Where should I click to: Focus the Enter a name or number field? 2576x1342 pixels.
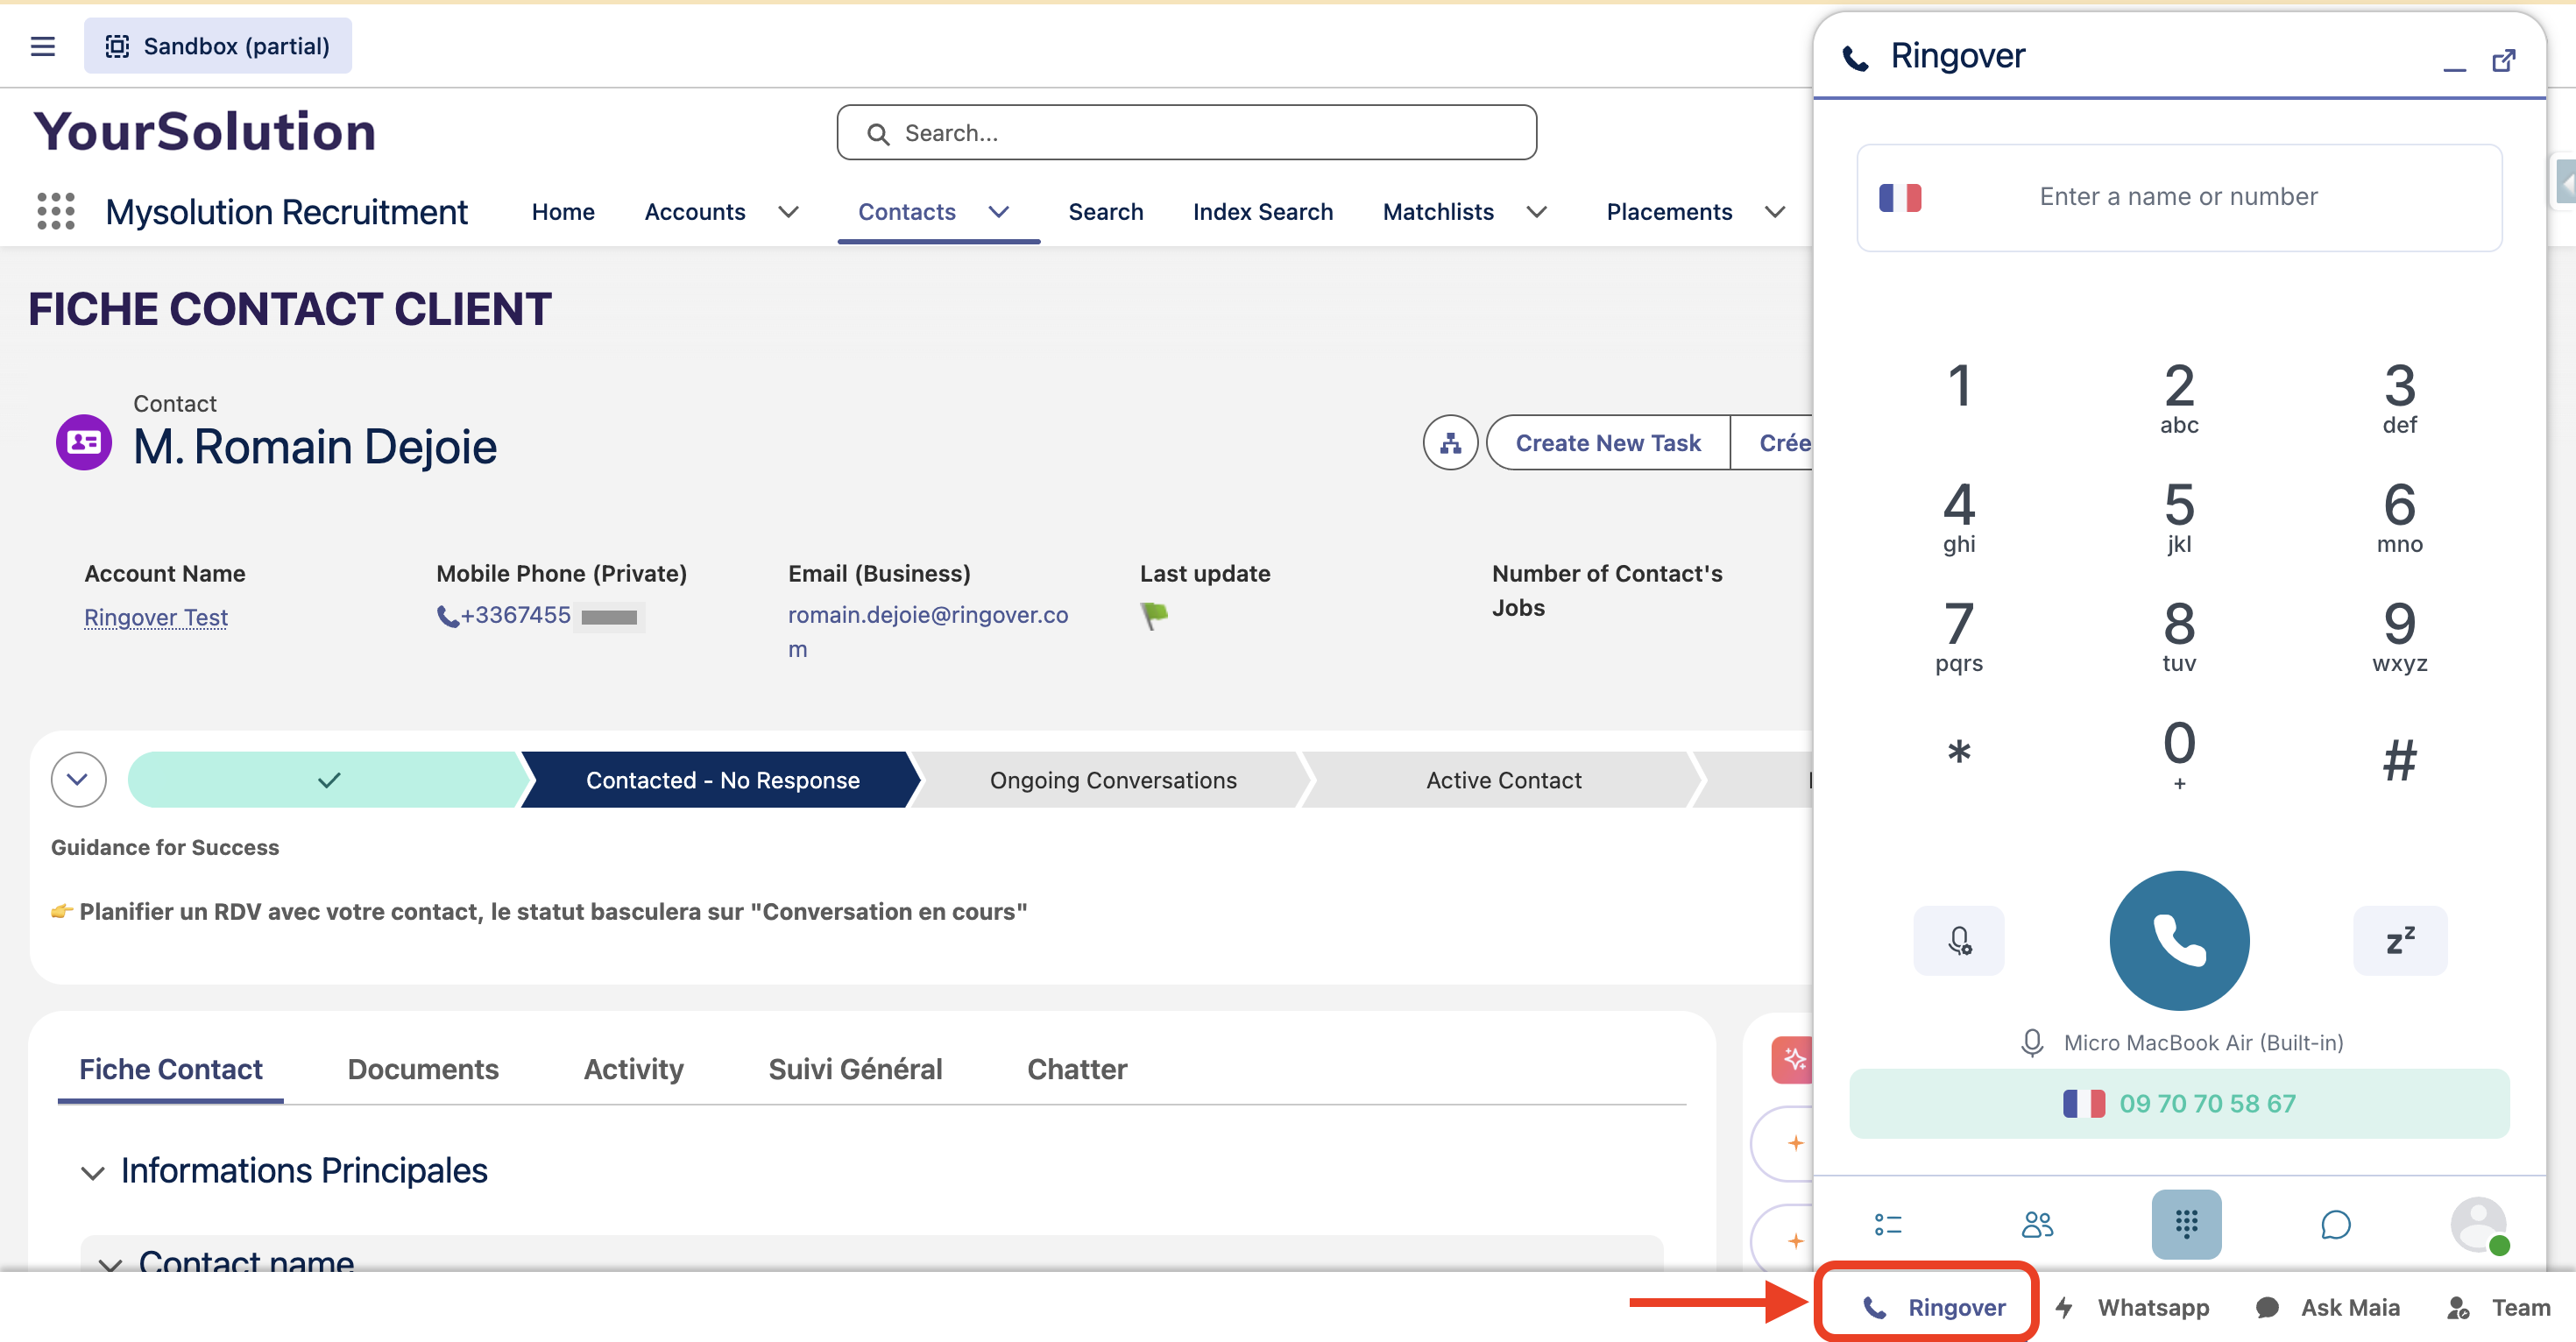coord(2179,197)
